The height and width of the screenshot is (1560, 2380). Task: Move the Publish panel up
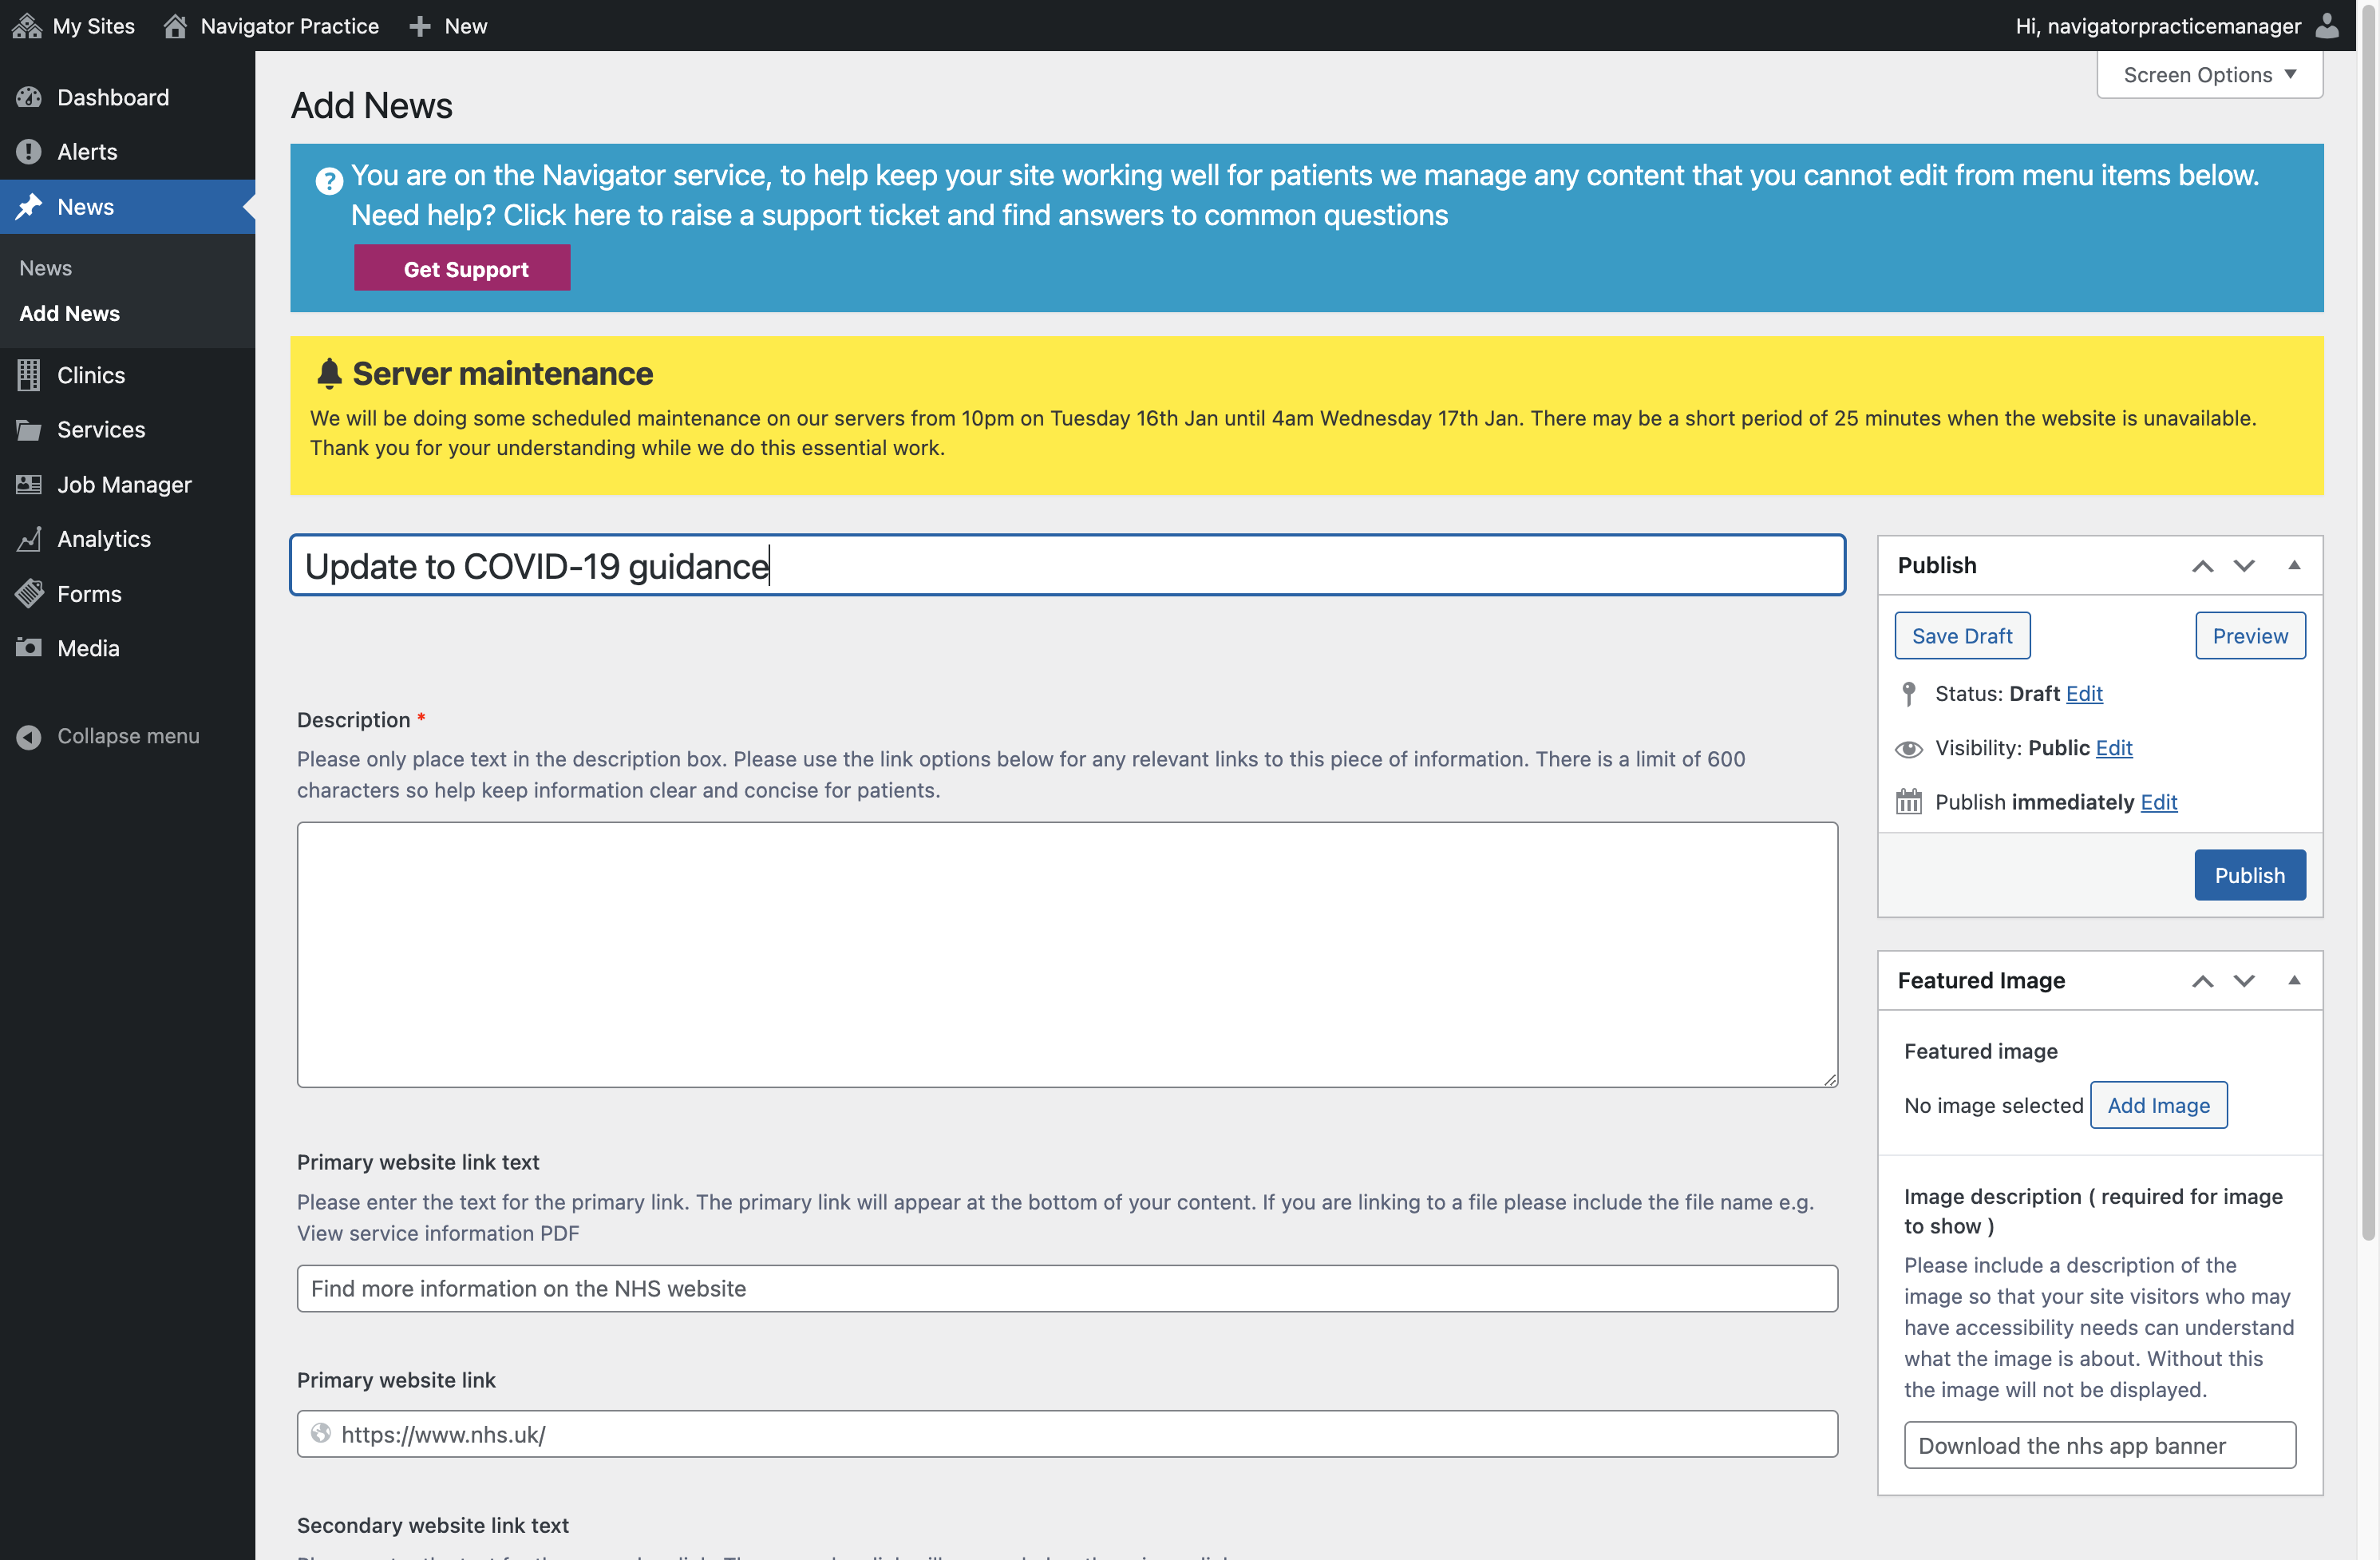(x=2202, y=566)
